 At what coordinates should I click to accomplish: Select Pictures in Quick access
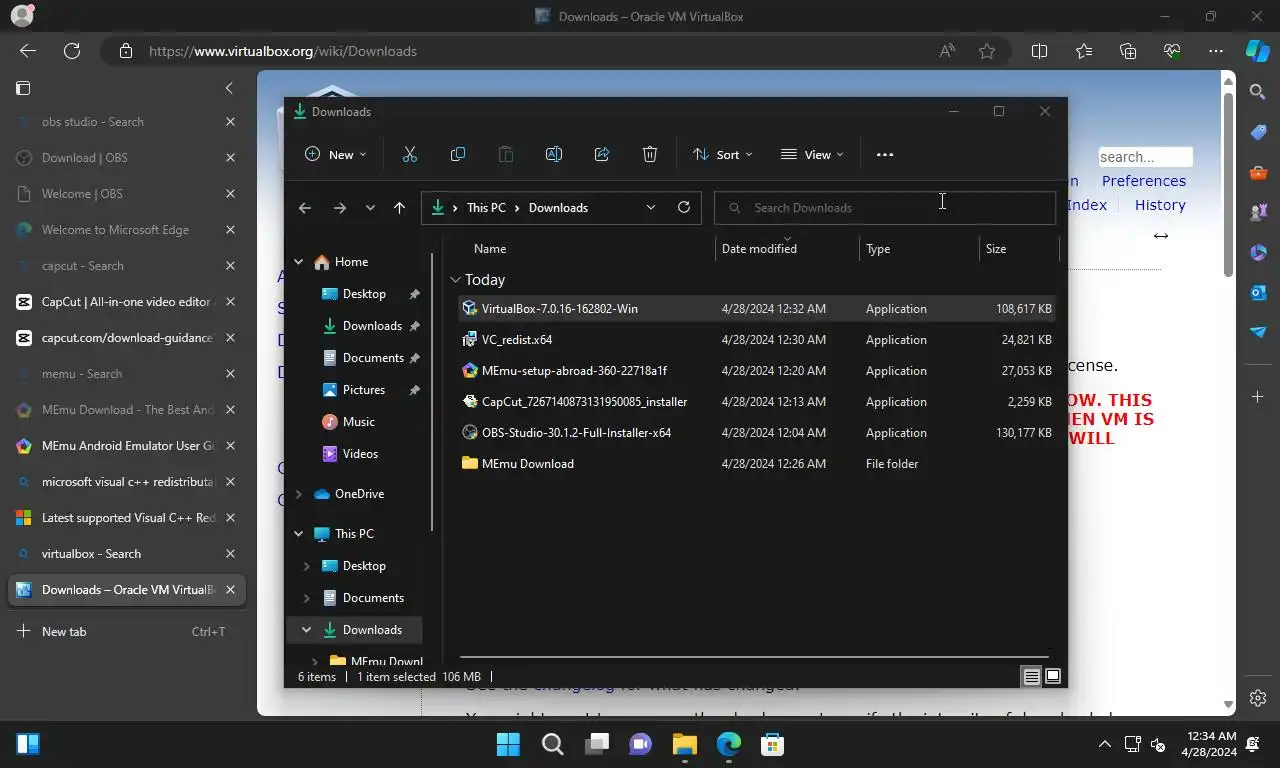click(x=363, y=390)
